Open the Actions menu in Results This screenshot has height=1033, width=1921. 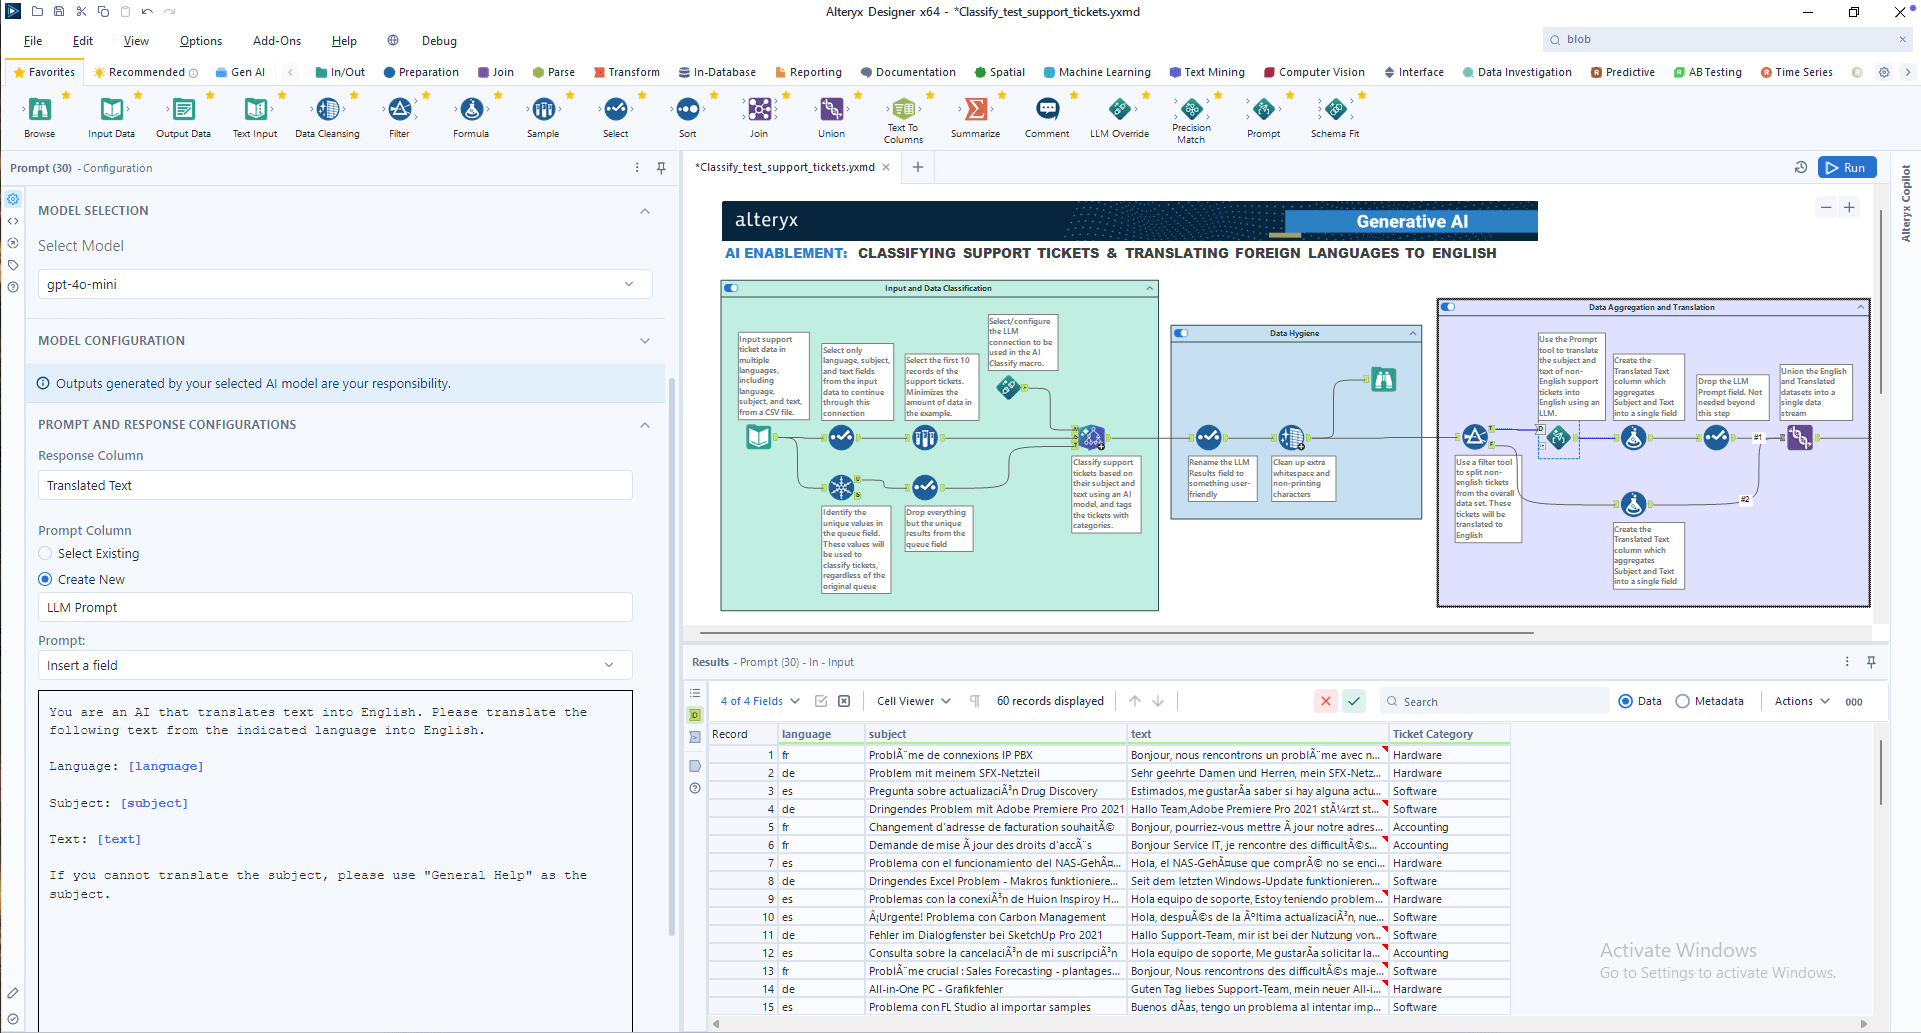[1802, 701]
